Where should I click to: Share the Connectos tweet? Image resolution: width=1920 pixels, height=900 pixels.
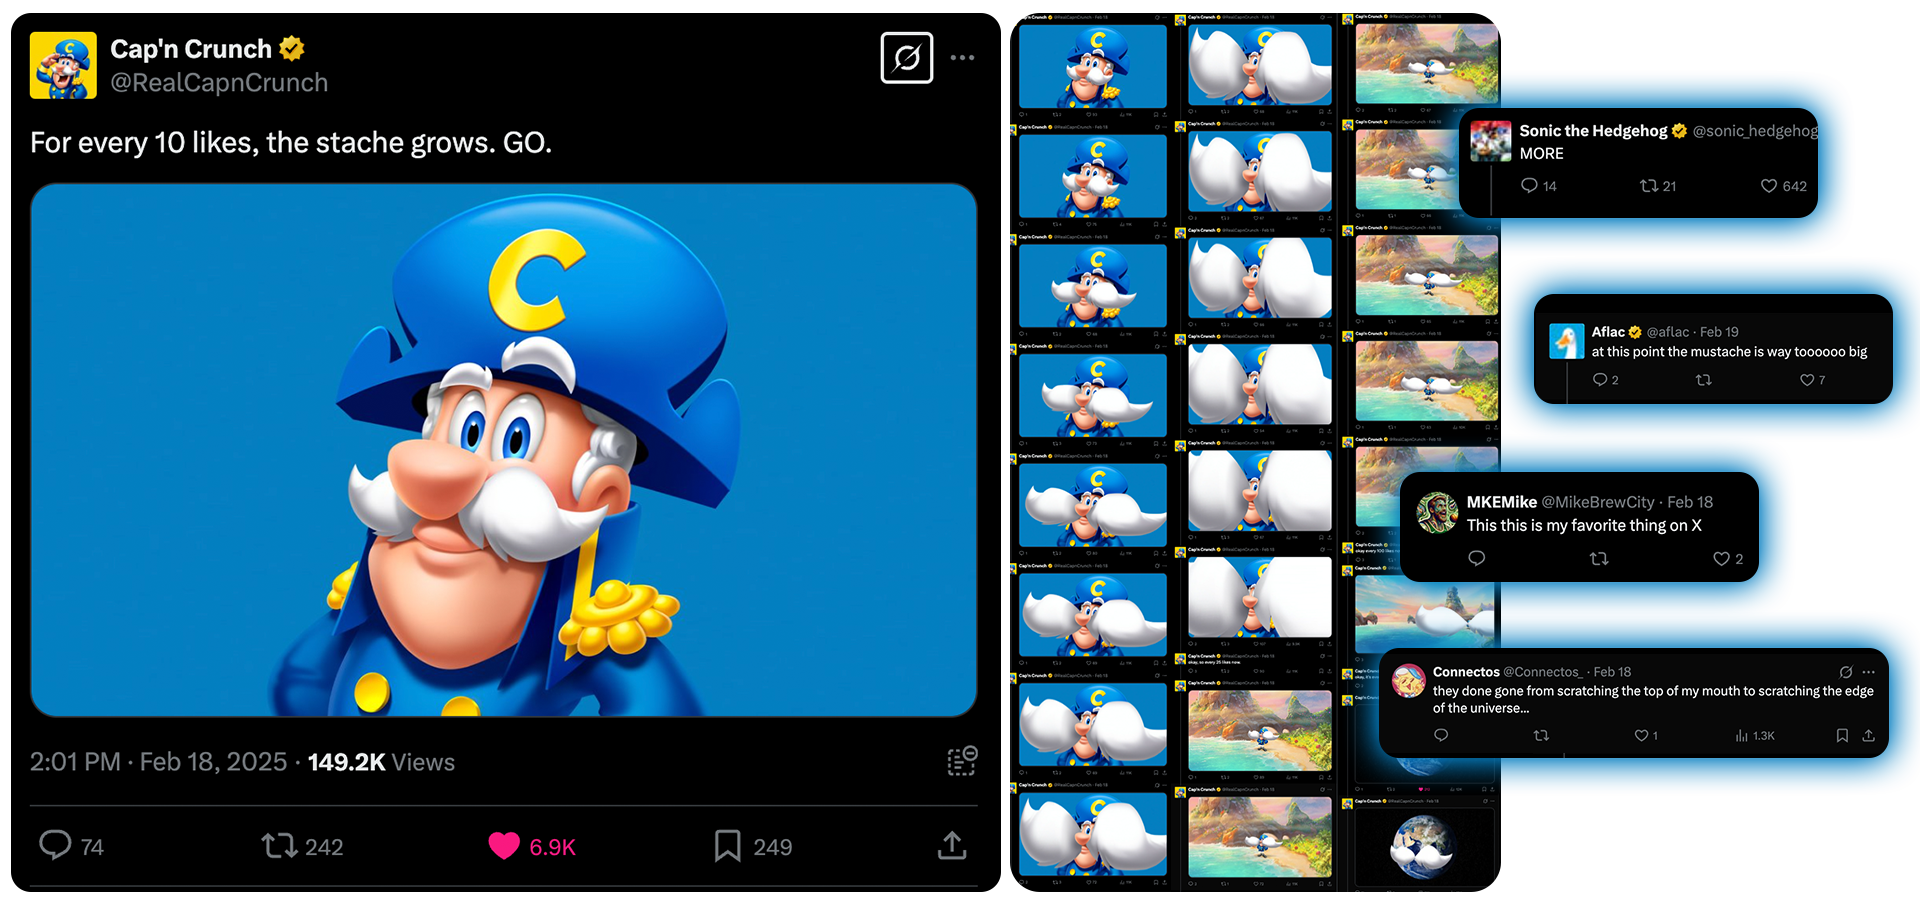click(x=1868, y=735)
